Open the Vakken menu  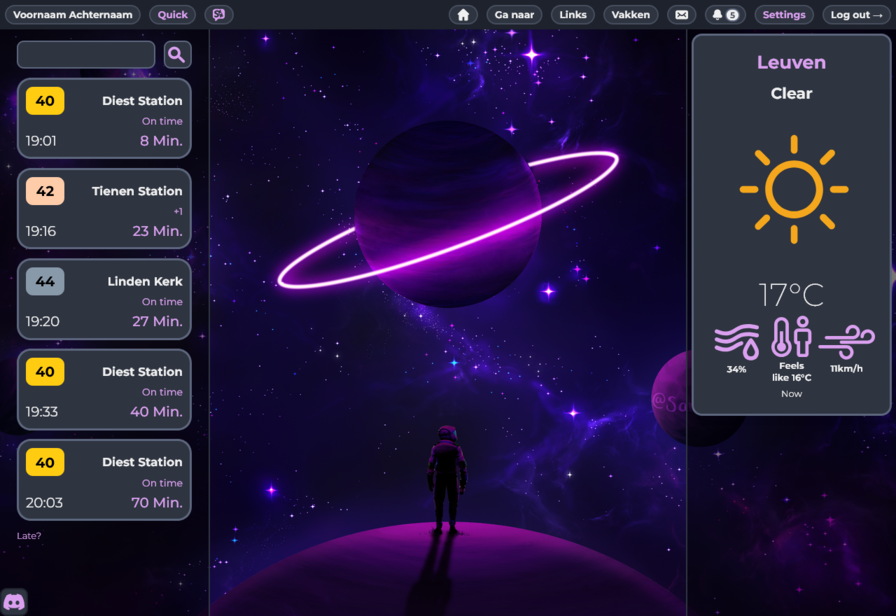click(631, 15)
